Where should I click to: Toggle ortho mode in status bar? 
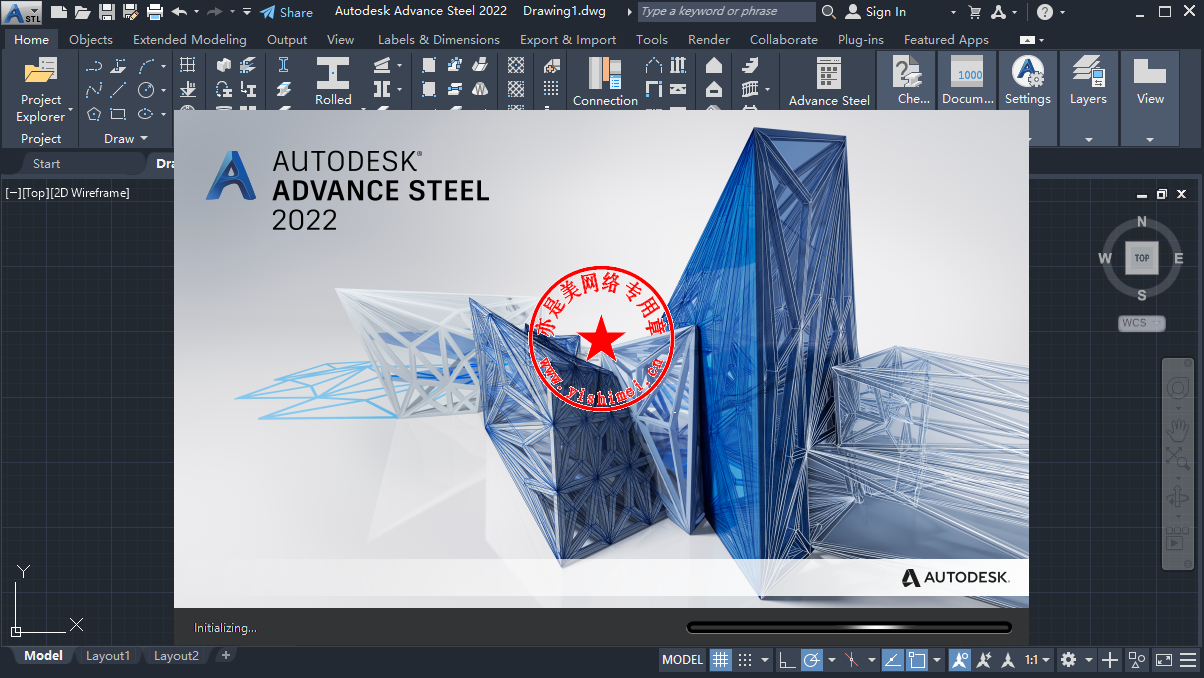click(x=787, y=660)
